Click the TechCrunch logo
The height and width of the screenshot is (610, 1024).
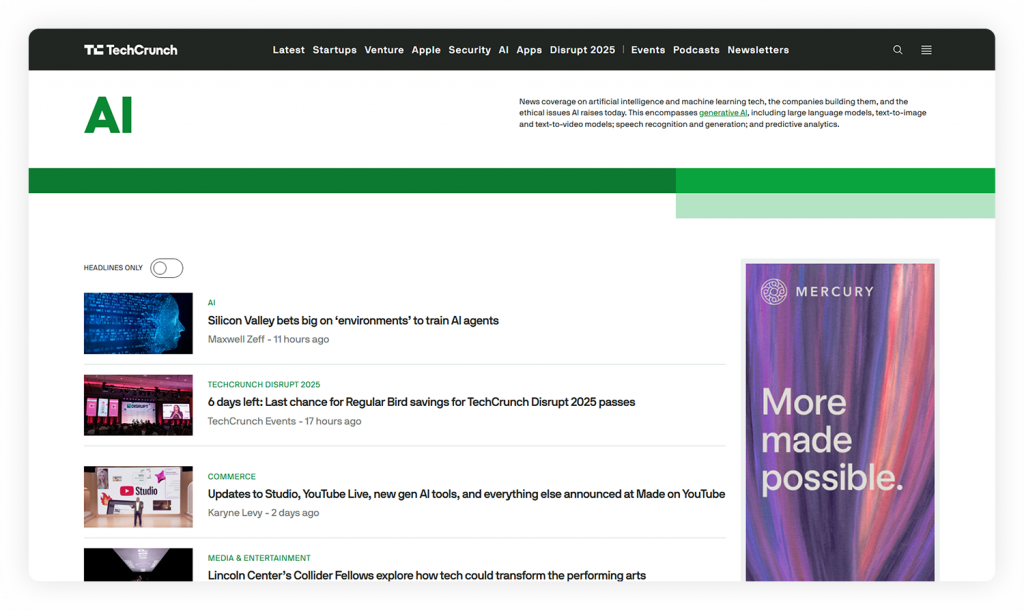(131, 50)
